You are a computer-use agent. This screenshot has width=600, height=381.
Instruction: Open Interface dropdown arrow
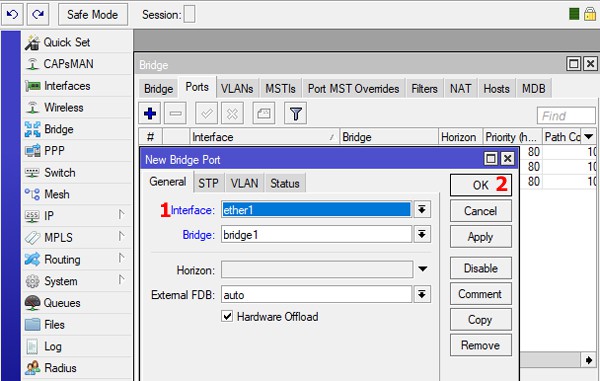422,210
